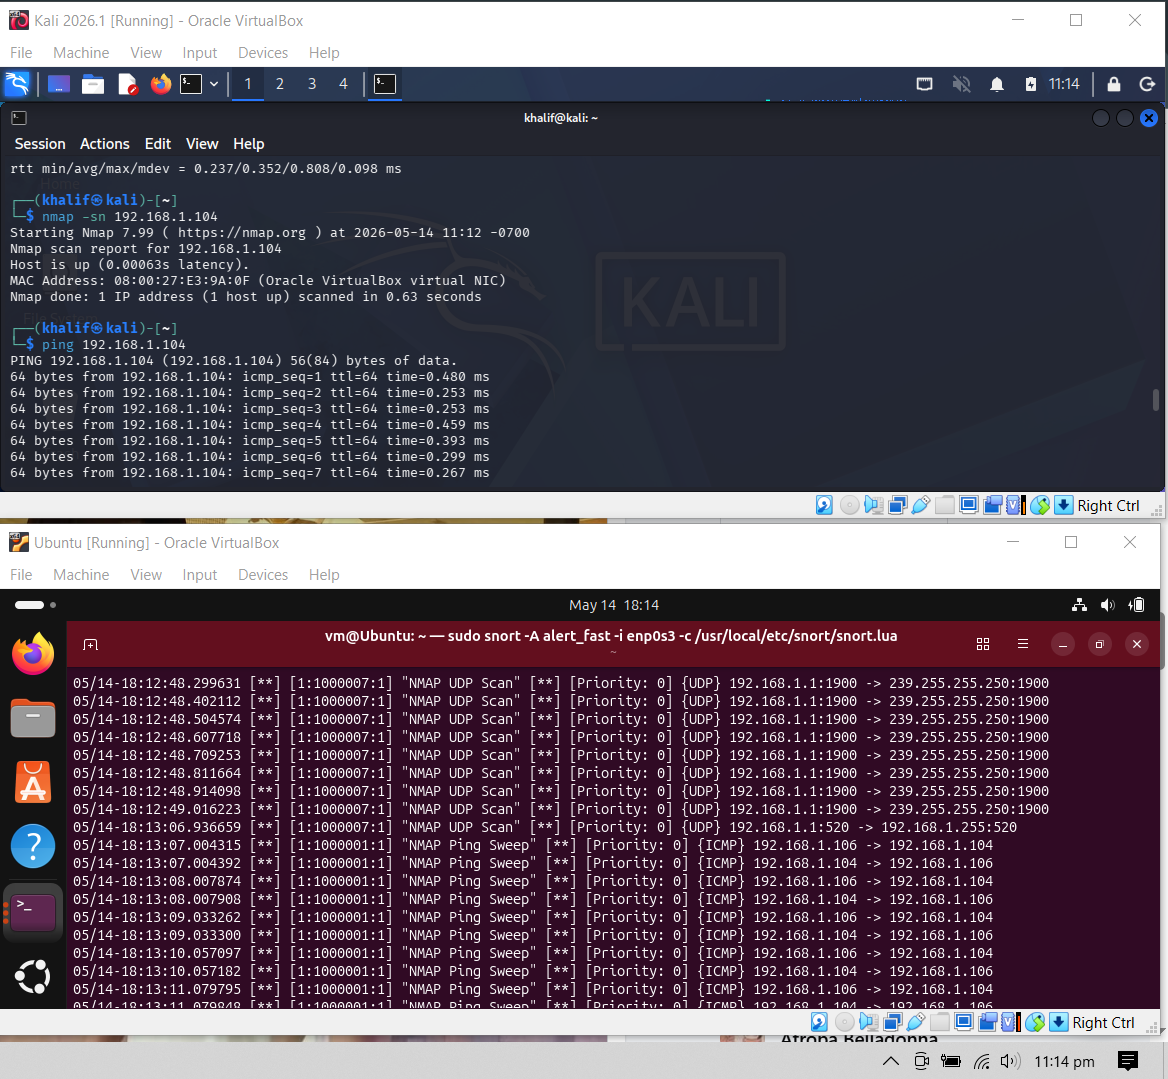This screenshot has height=1079, width=1168.
Task: Click recording icon in Kali VM status bar
Action: [x=992, y=505]
